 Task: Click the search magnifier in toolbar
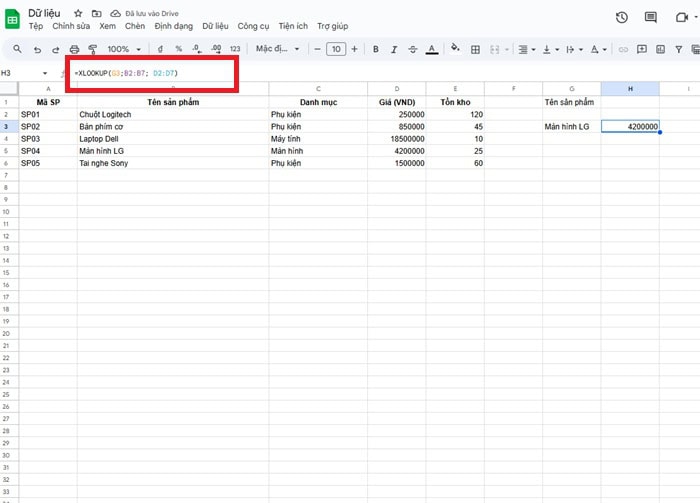[x=17, y=49]
